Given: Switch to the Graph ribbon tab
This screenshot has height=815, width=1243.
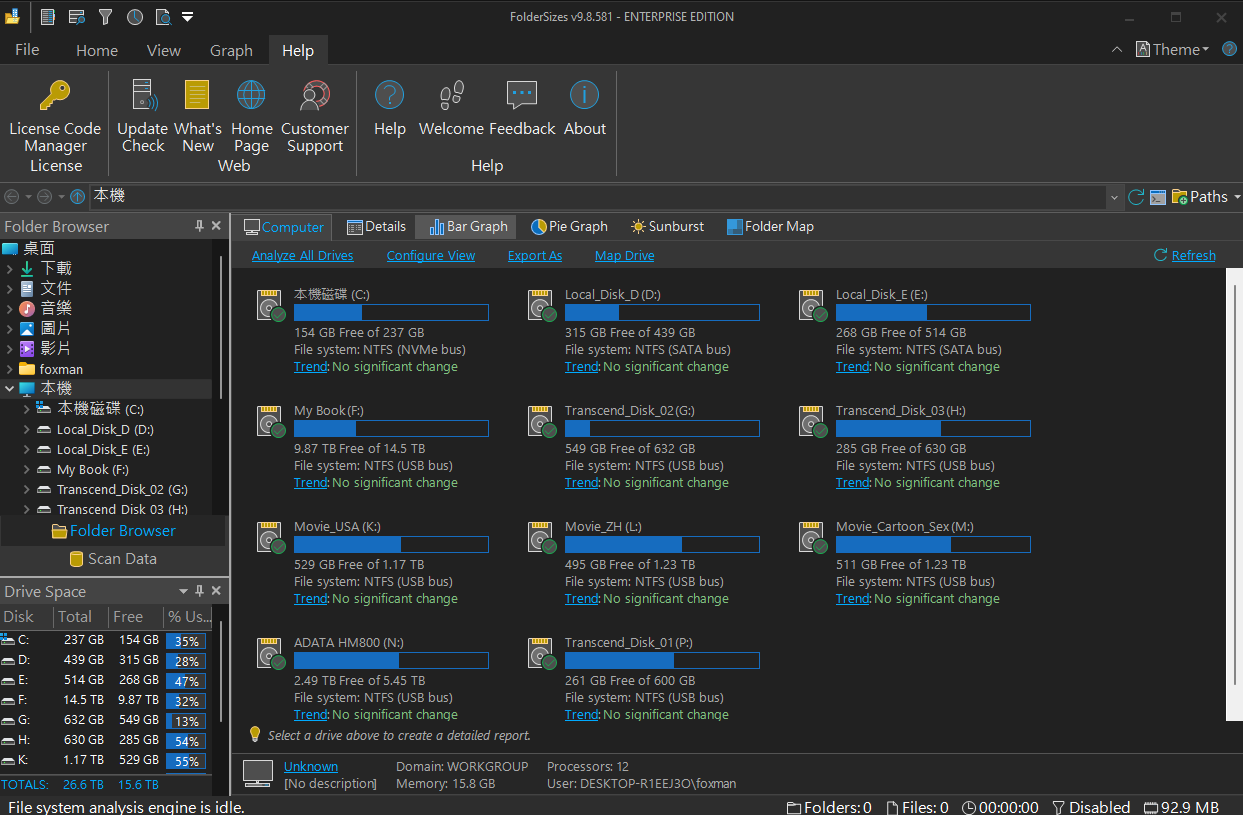Looking at the screenshot, I should tap(231, 50).
